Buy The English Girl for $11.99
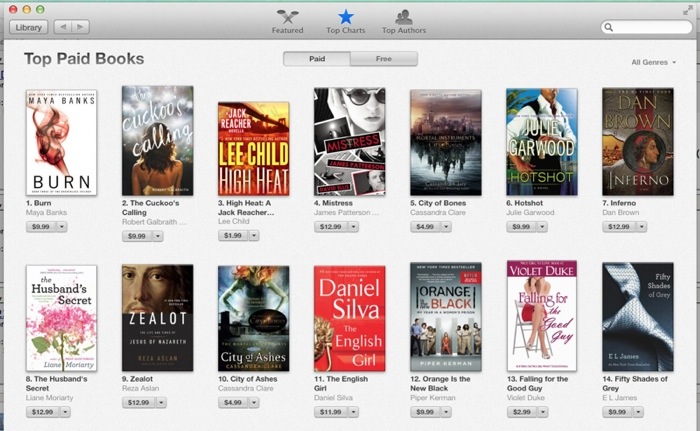This screenshot has width=700, height=431. tap(330, 412)
